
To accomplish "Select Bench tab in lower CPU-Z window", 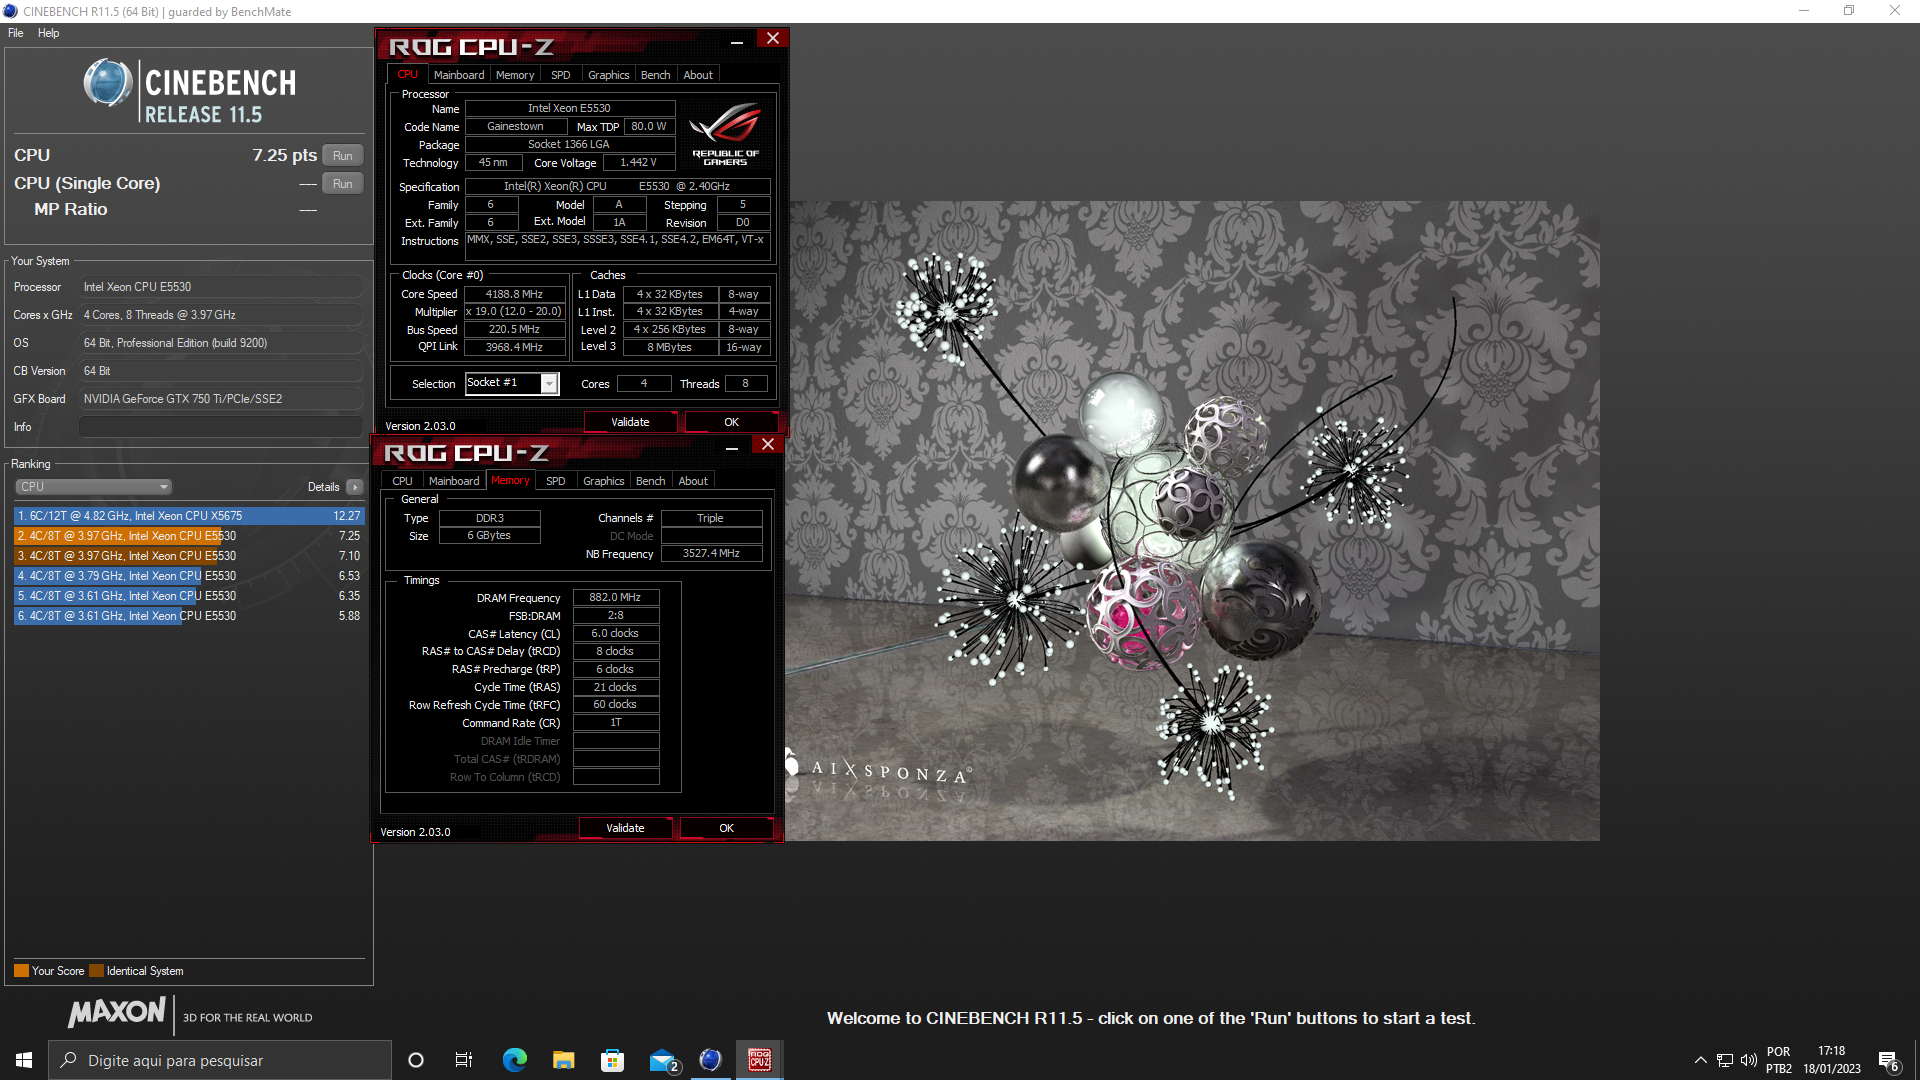I will [651, 481].
